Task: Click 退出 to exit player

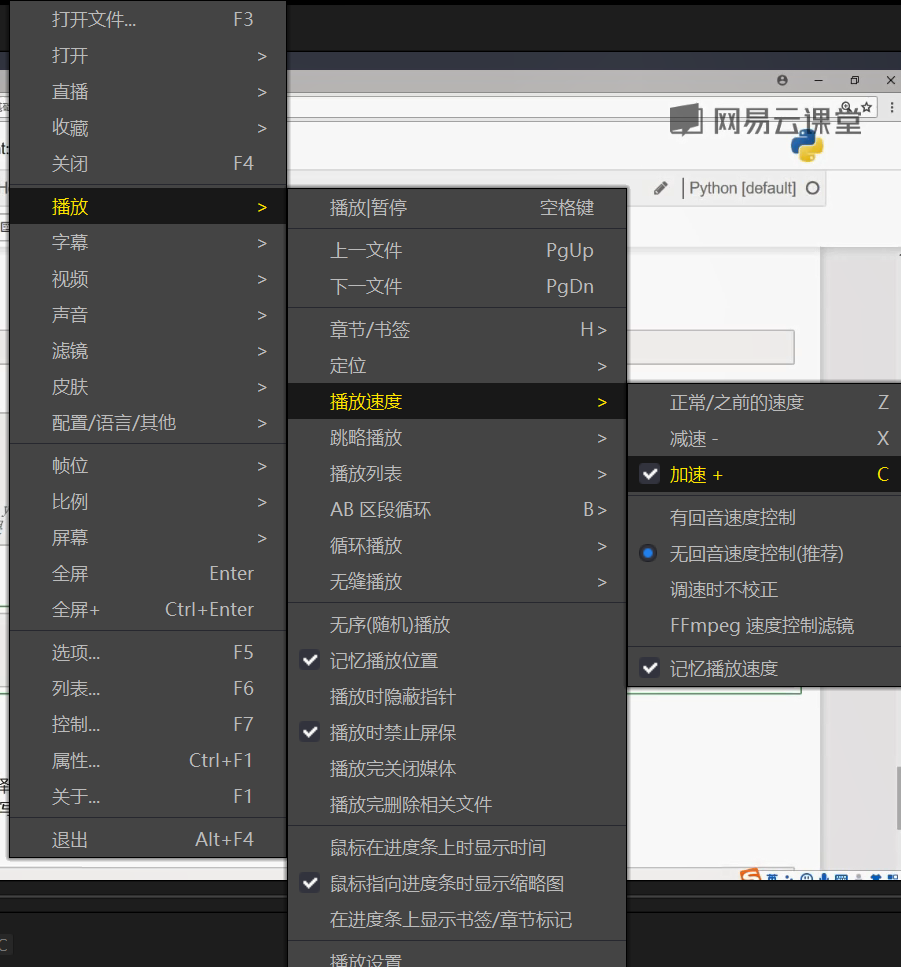Action: [x=148, y=839]
